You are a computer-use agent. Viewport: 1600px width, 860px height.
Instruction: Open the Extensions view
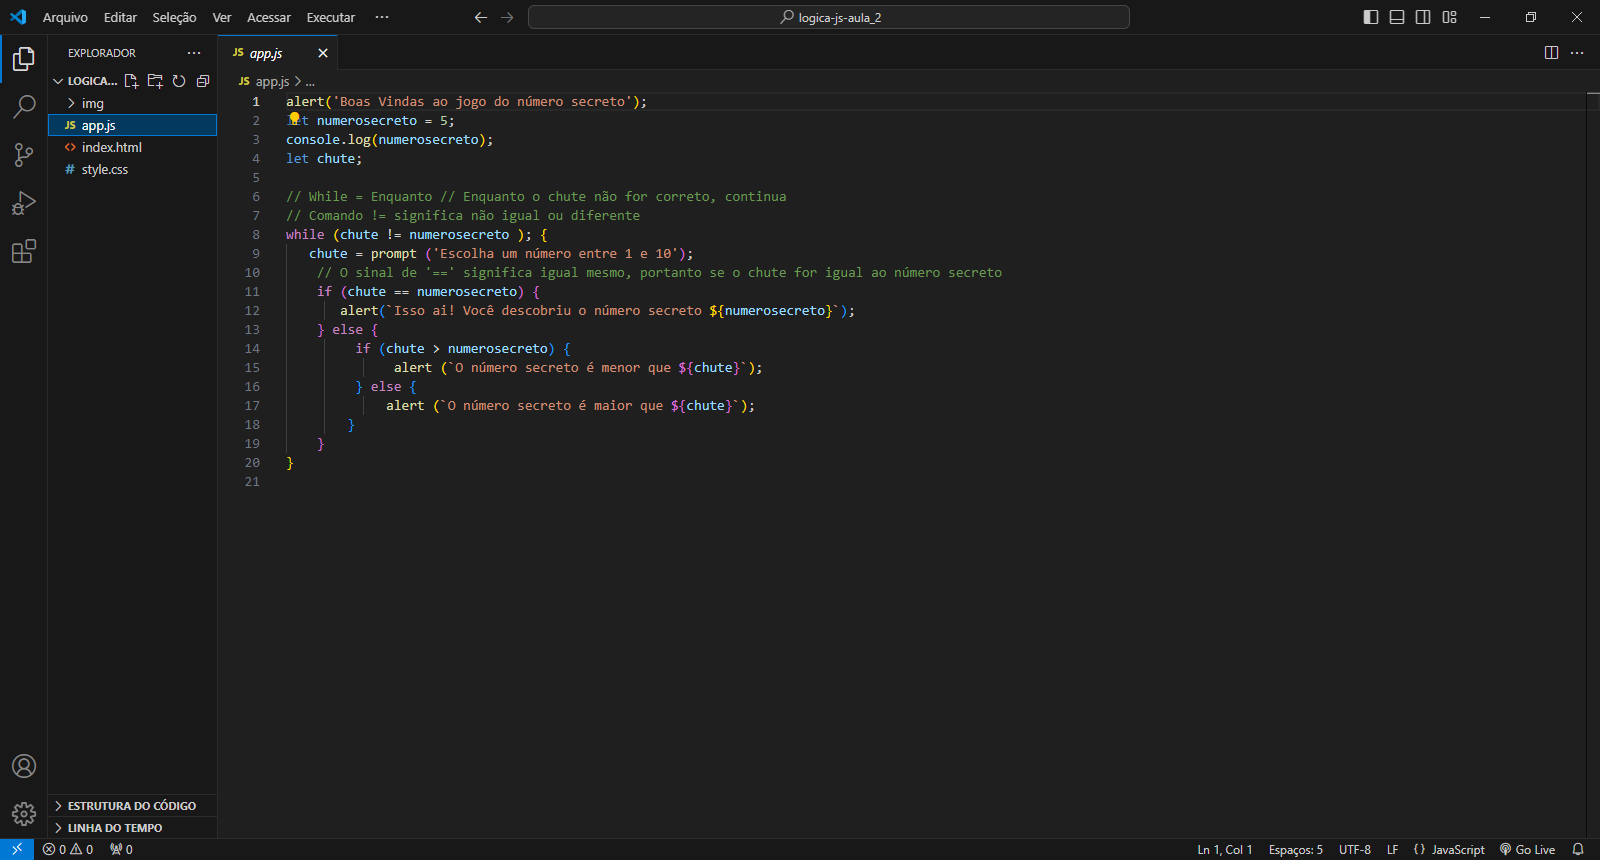(24, 251)
